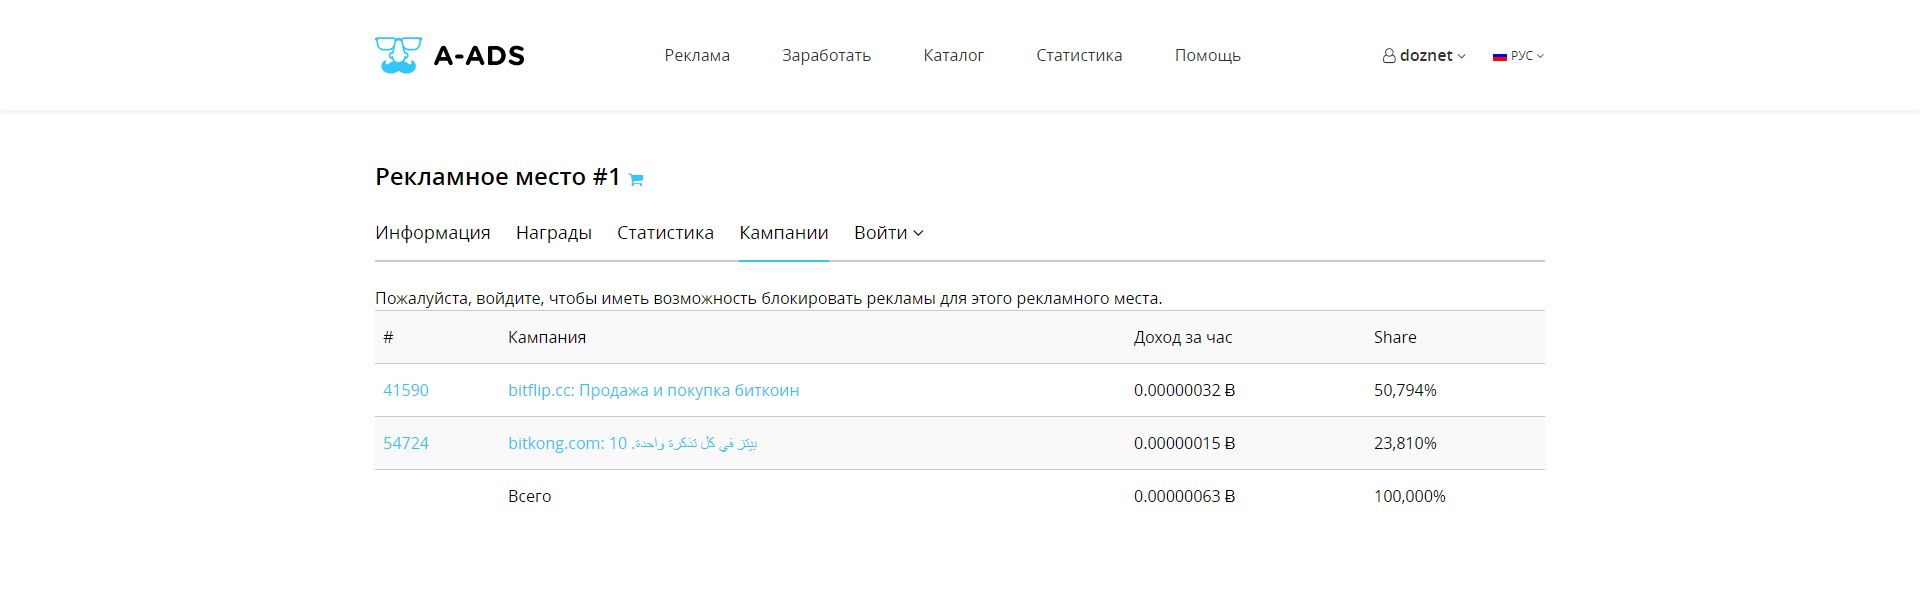
Task: Open the Статистика tab of ad unit
Action: tap(665, 233)
